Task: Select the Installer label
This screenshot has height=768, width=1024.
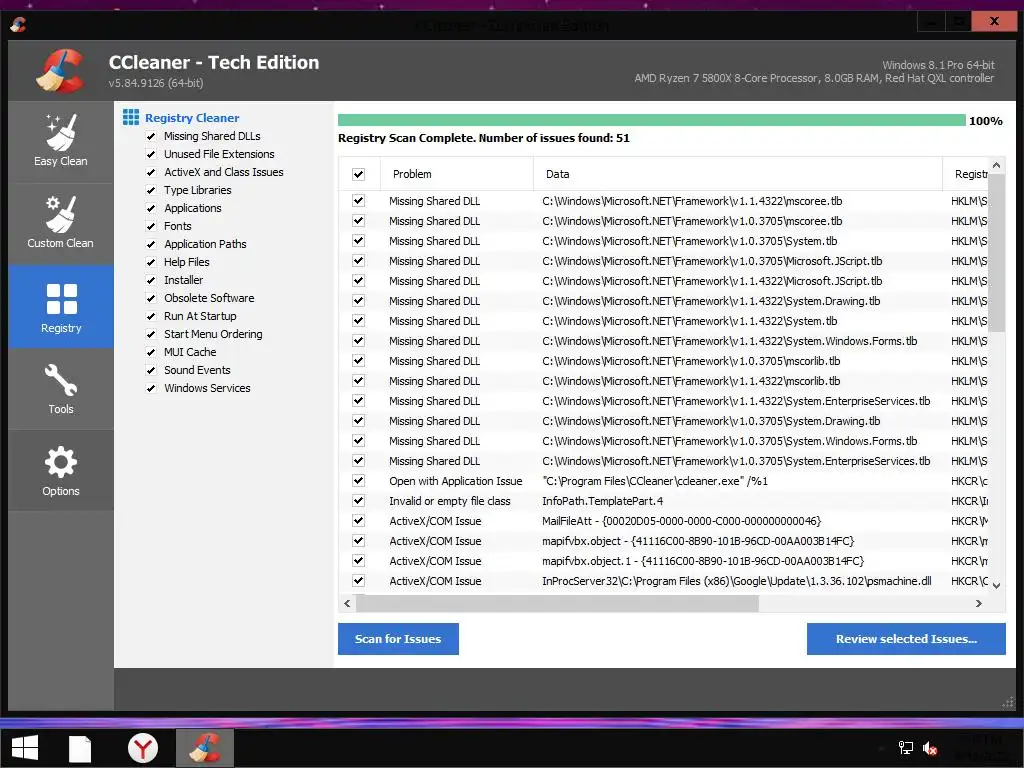Action: 184,280
